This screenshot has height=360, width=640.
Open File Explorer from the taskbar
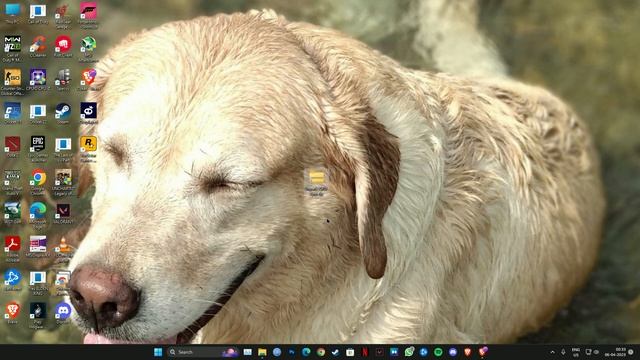pos(262,352)
